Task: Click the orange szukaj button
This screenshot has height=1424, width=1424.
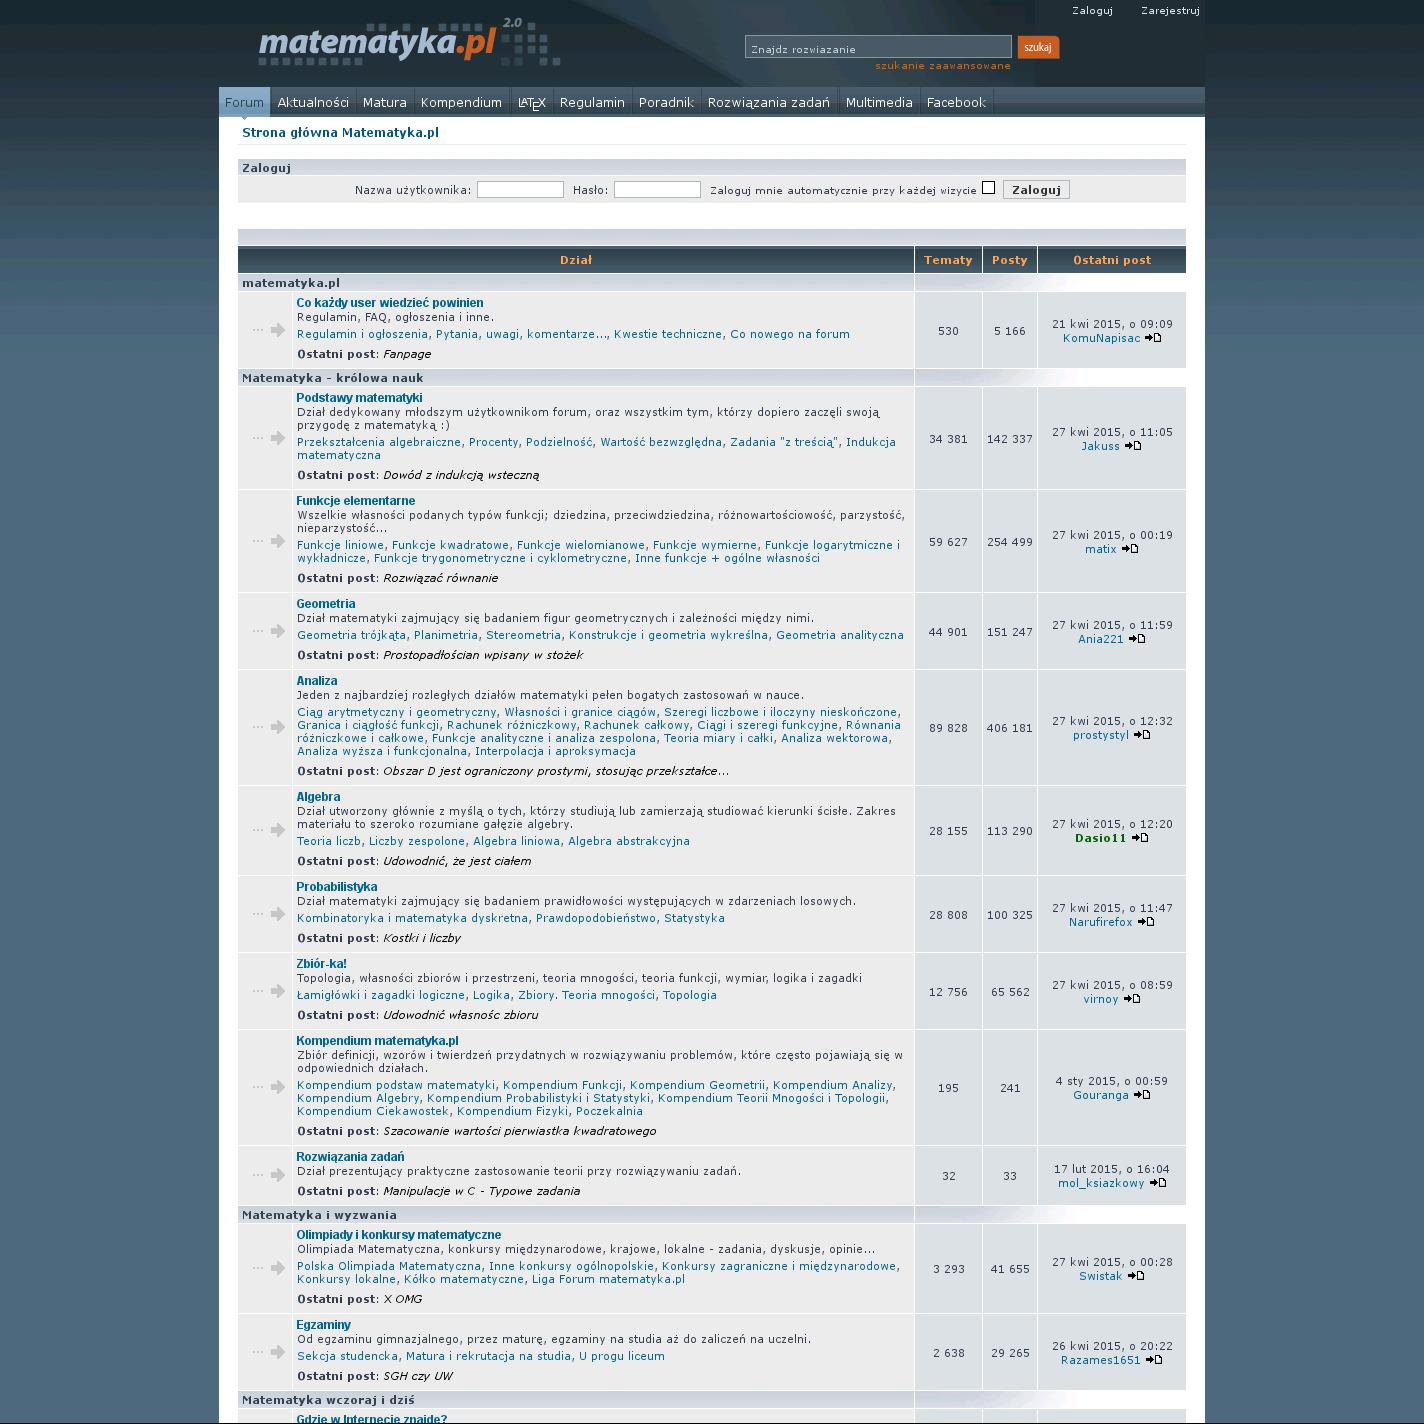Action: tap(1038, 47)
